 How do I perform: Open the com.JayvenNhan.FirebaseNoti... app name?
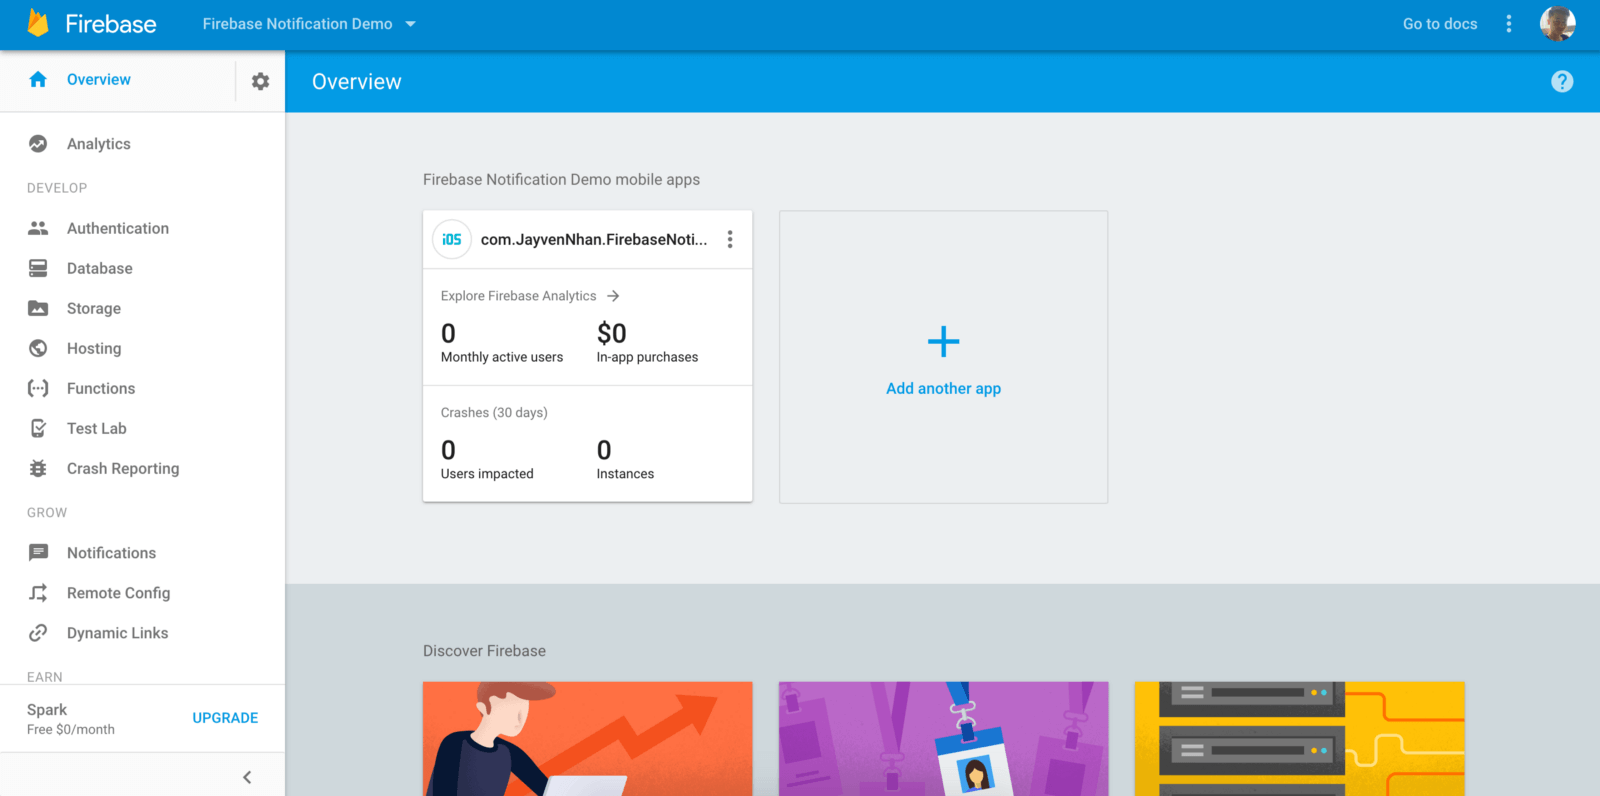pyautogui.click(x=594, y=239)
